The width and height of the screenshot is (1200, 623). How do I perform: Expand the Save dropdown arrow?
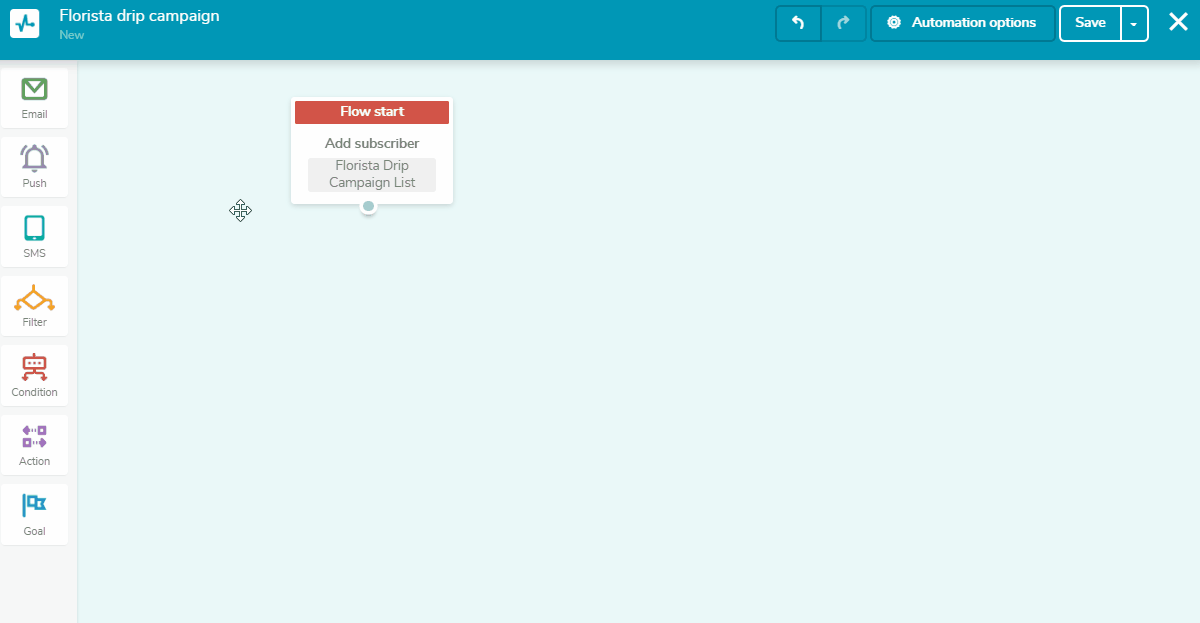pos(1134,23)
